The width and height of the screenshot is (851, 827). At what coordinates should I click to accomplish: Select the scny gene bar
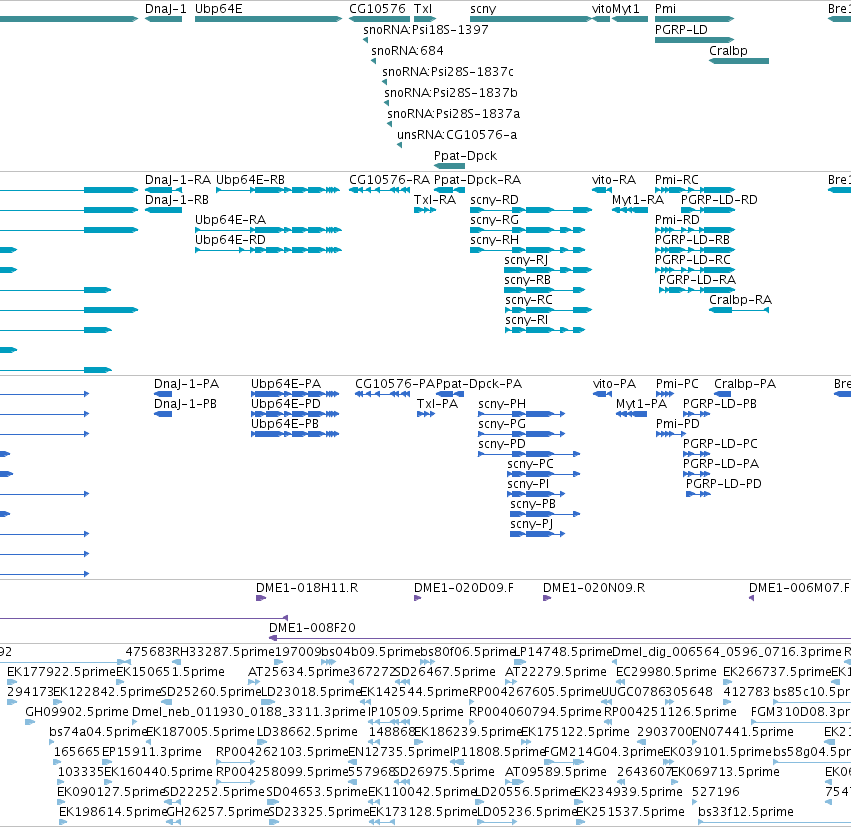tap(530, 19)
